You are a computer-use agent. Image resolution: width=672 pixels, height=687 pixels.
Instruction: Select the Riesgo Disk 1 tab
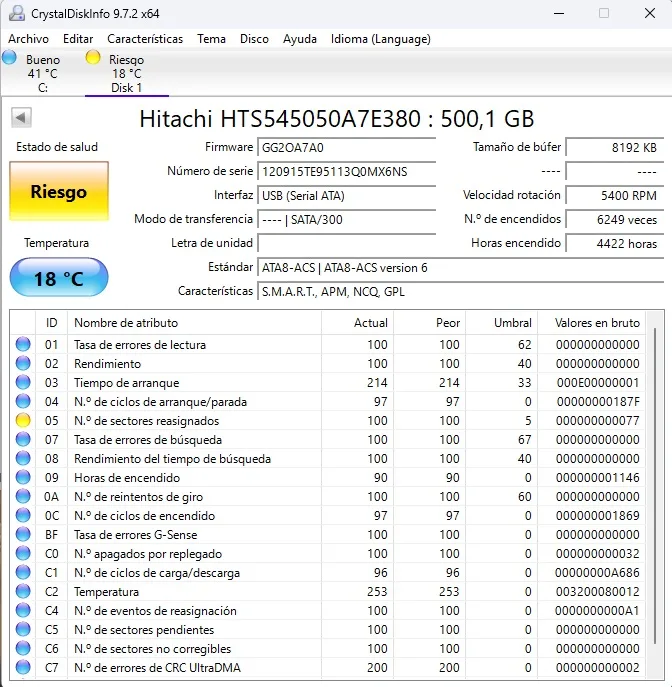(127, 73)
